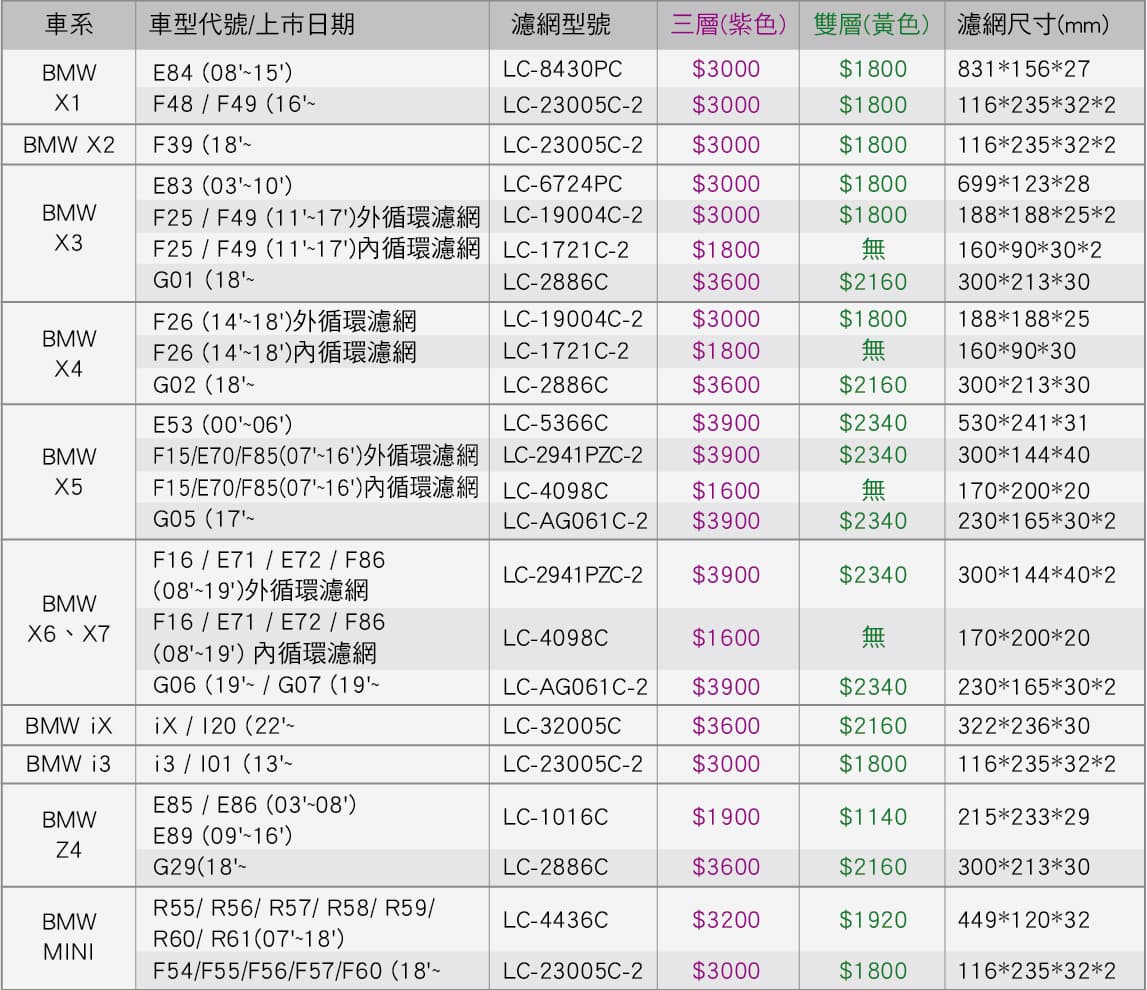This screenshot has width=1147, height=990.
Task: Click model code G01 (18'~
Action: click(x=203, y=280)
